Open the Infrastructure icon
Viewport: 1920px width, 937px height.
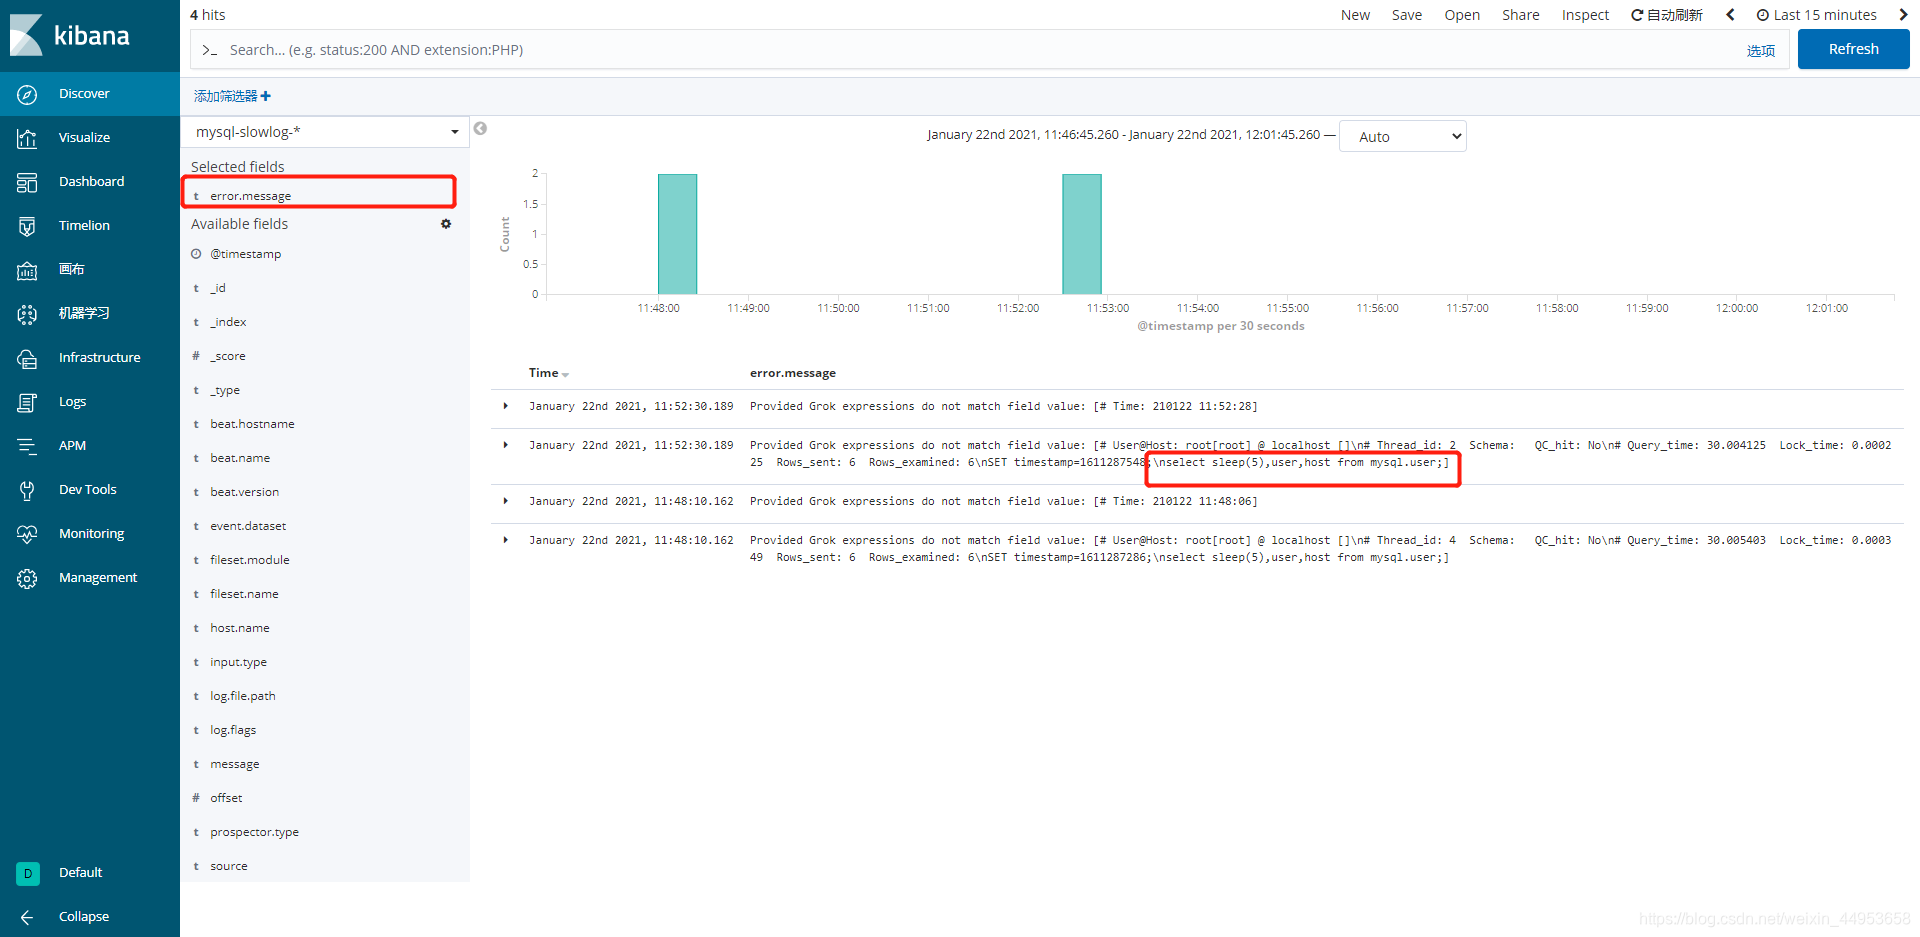pyautogui.click(x=27, y=358)
